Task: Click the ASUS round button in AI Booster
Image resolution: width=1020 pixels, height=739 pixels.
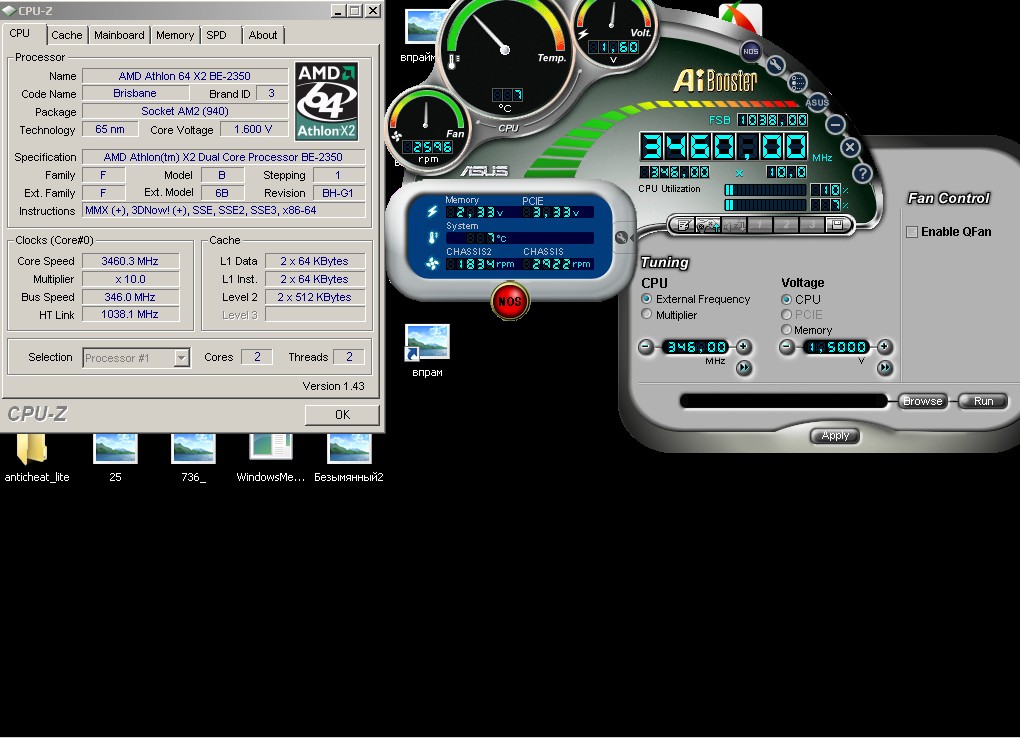Action: (817, 102)
